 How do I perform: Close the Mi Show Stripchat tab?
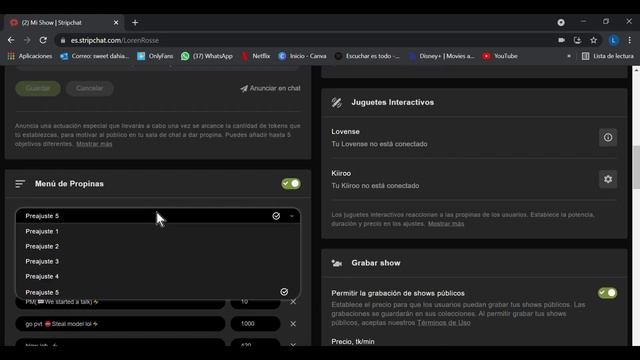(x=116, y=23)
